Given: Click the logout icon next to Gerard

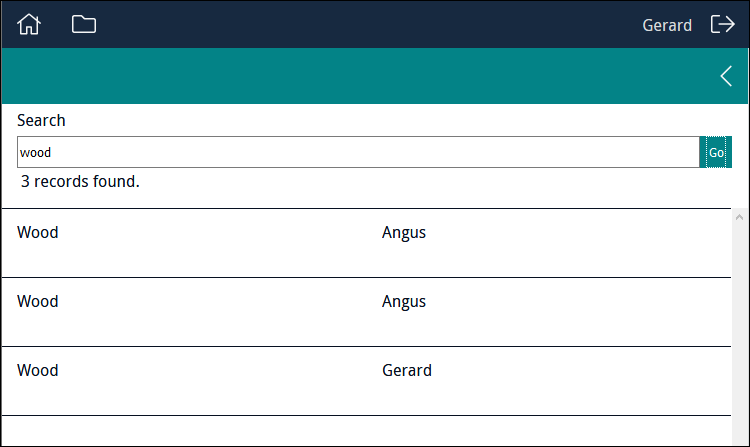Looking at the screenshot, I should (722, 25).
